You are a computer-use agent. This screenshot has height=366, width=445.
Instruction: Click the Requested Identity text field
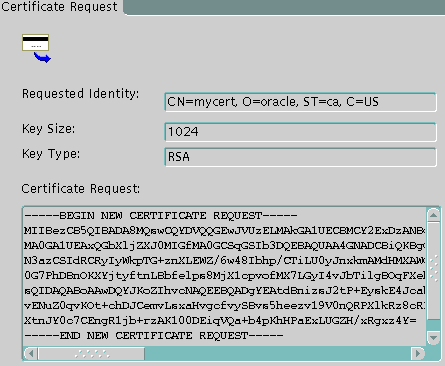[x=300, y=102]
